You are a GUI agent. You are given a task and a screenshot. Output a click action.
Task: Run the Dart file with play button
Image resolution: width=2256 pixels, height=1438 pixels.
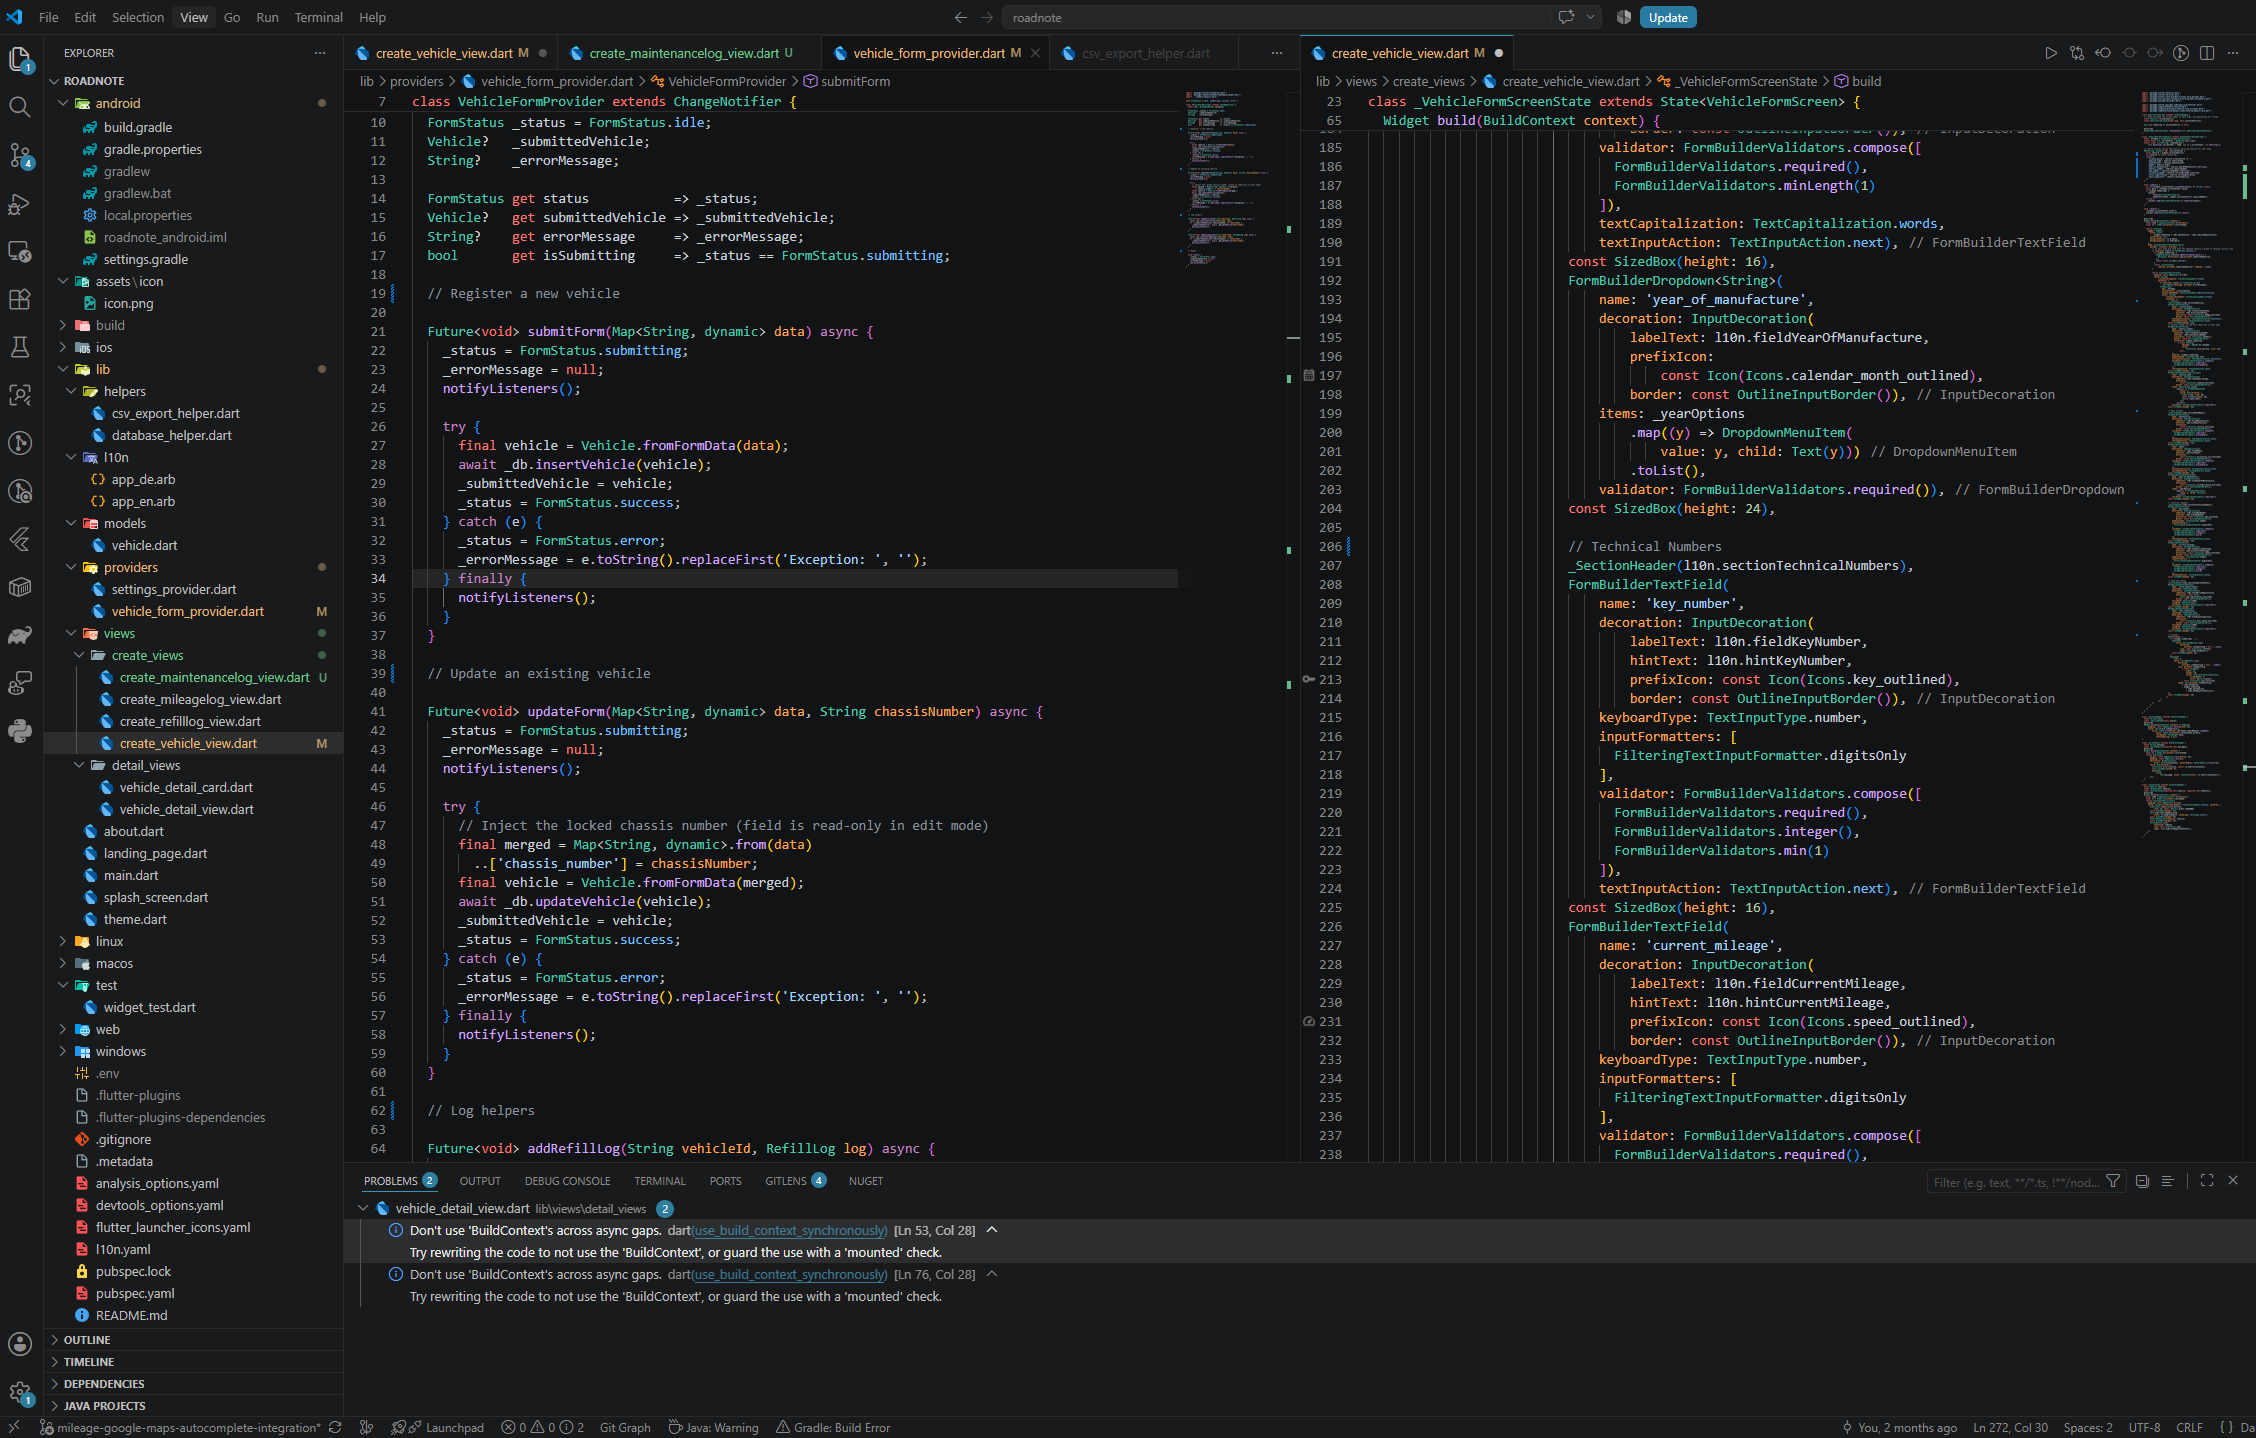[x=2050, y=53]
